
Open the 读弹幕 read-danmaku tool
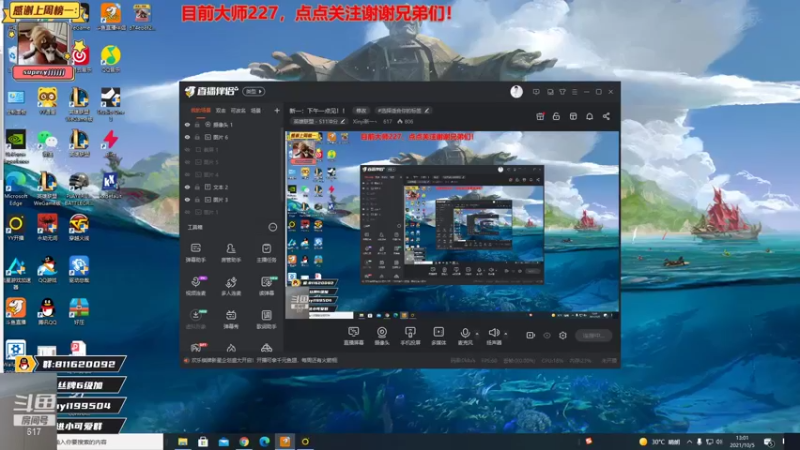pos(266,286)
